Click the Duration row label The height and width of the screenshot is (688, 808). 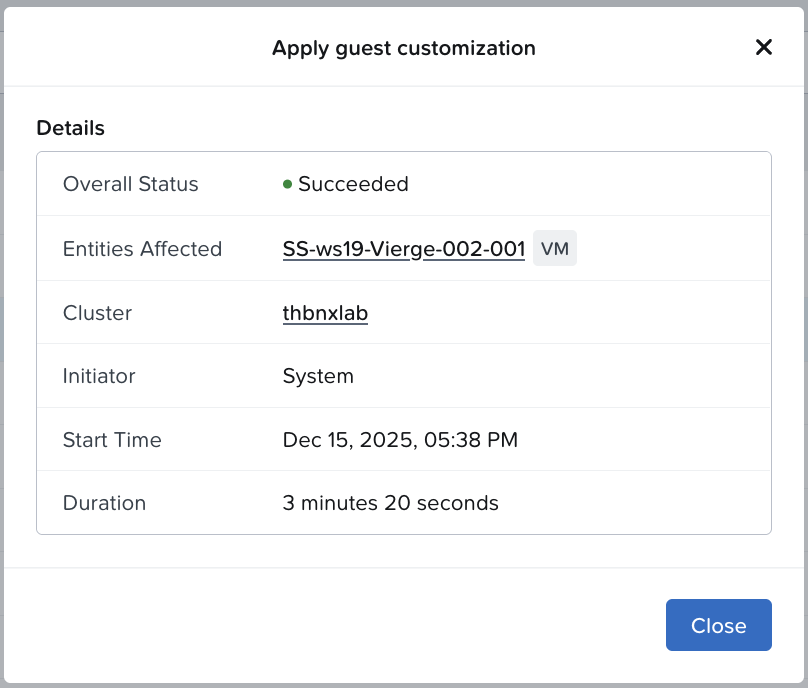(104, 503)
